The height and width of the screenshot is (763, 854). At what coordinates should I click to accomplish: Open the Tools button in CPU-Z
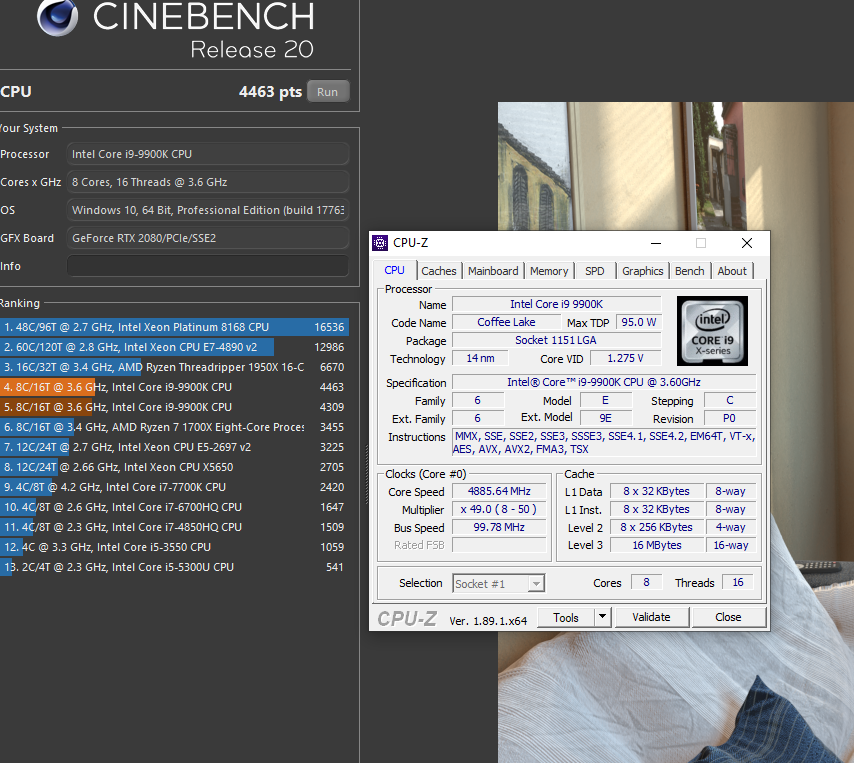[x=566, y=618]
